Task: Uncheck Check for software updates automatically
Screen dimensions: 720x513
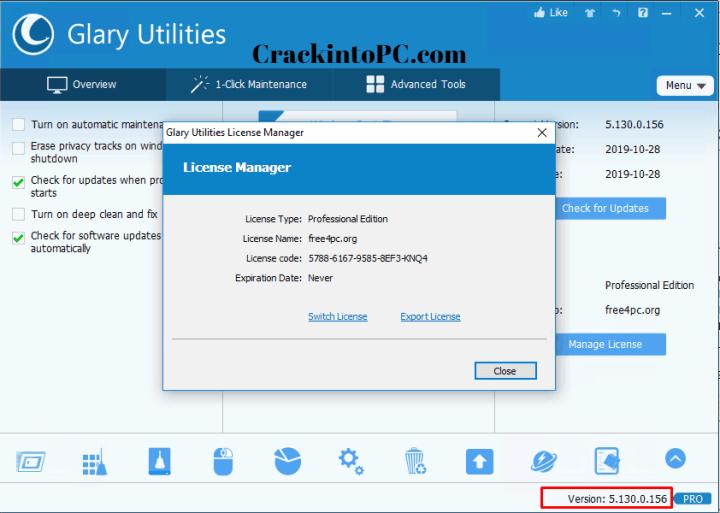Action: pos(18,237)
